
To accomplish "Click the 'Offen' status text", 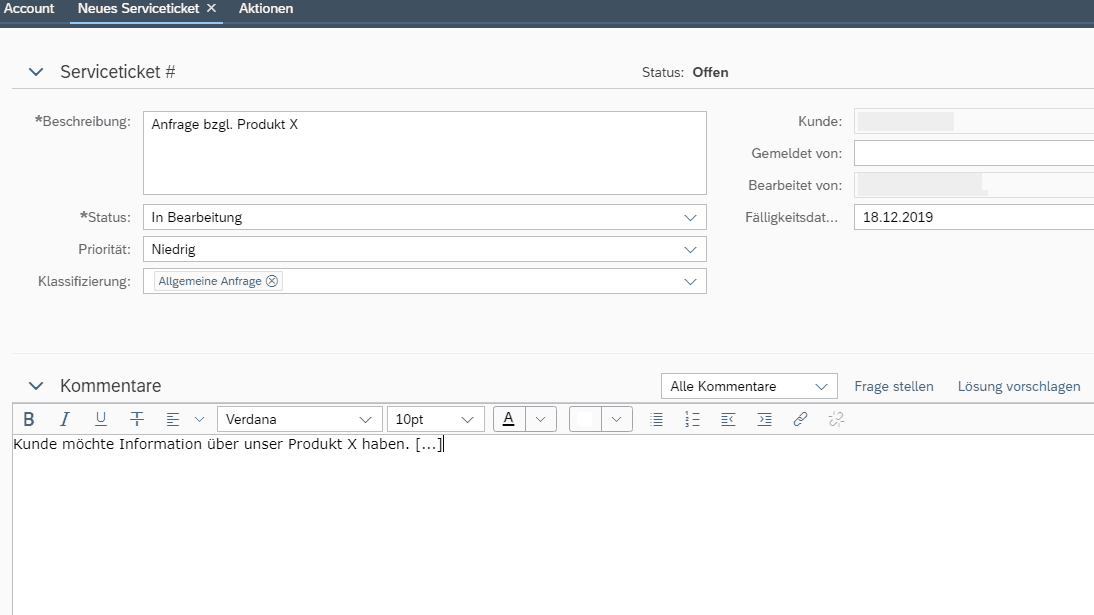I will 710,72.
